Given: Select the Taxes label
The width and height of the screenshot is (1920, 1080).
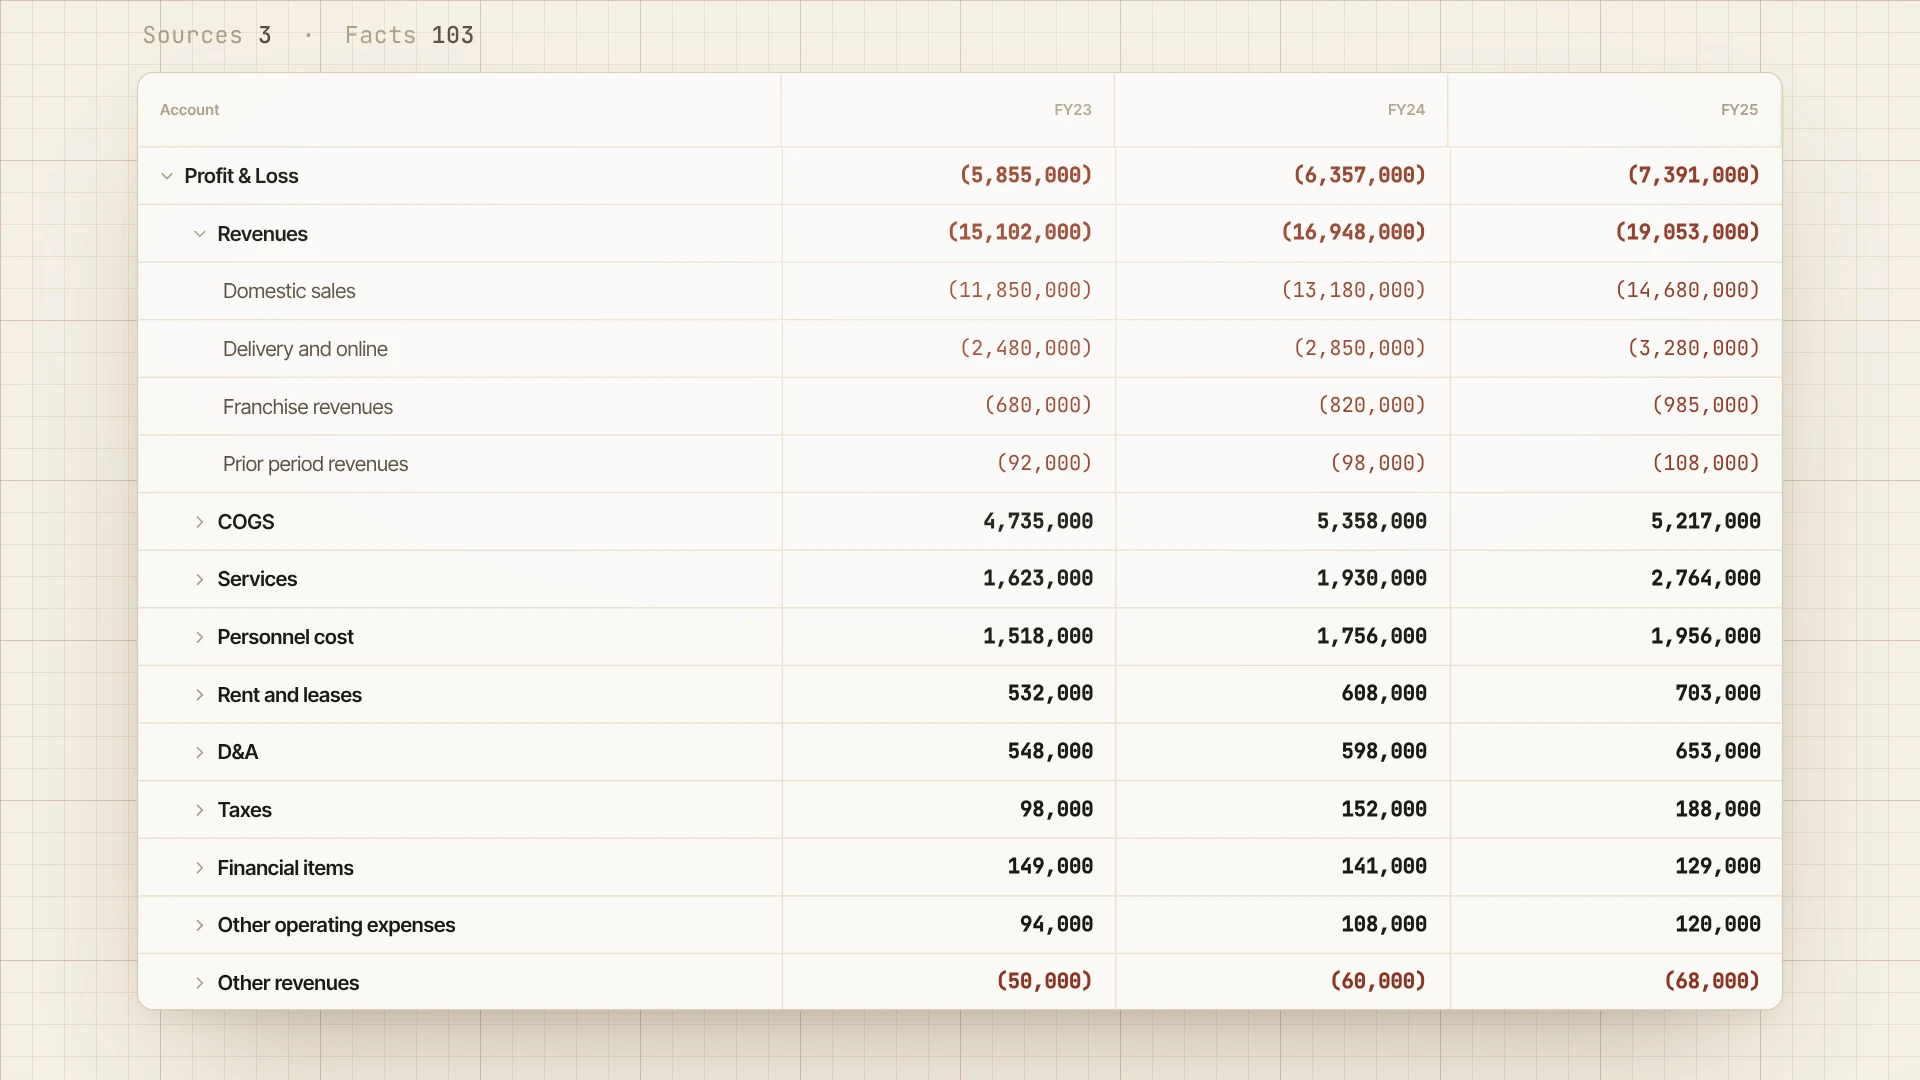Looking at the screenshot, I should pyautogui.click(x=244, y=810).
